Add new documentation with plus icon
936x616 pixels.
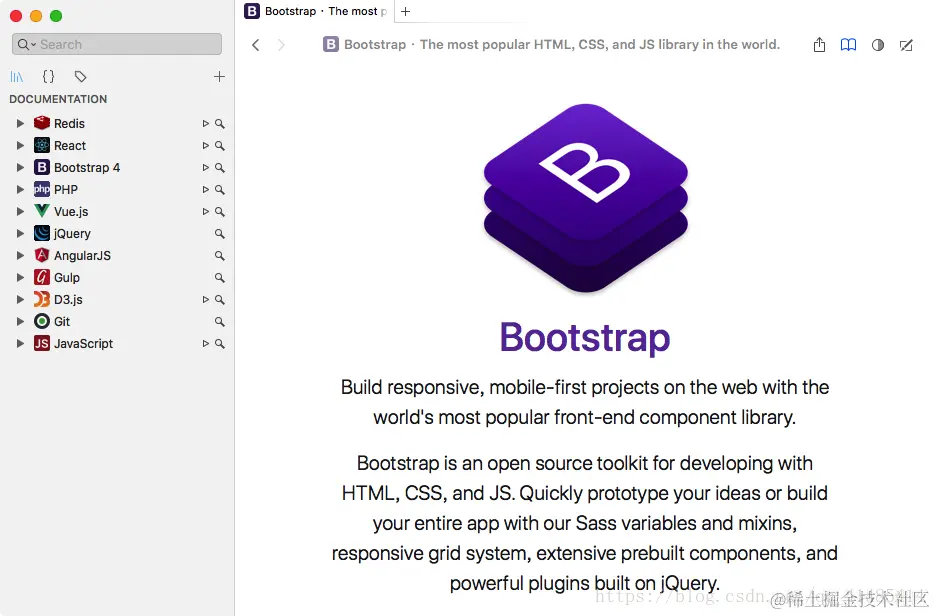click(219, 76)
